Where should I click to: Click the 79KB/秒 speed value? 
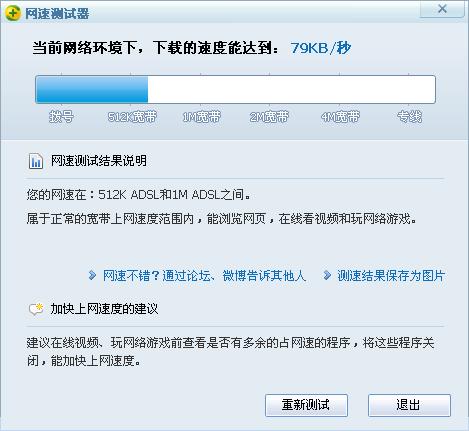click(321, 48)
